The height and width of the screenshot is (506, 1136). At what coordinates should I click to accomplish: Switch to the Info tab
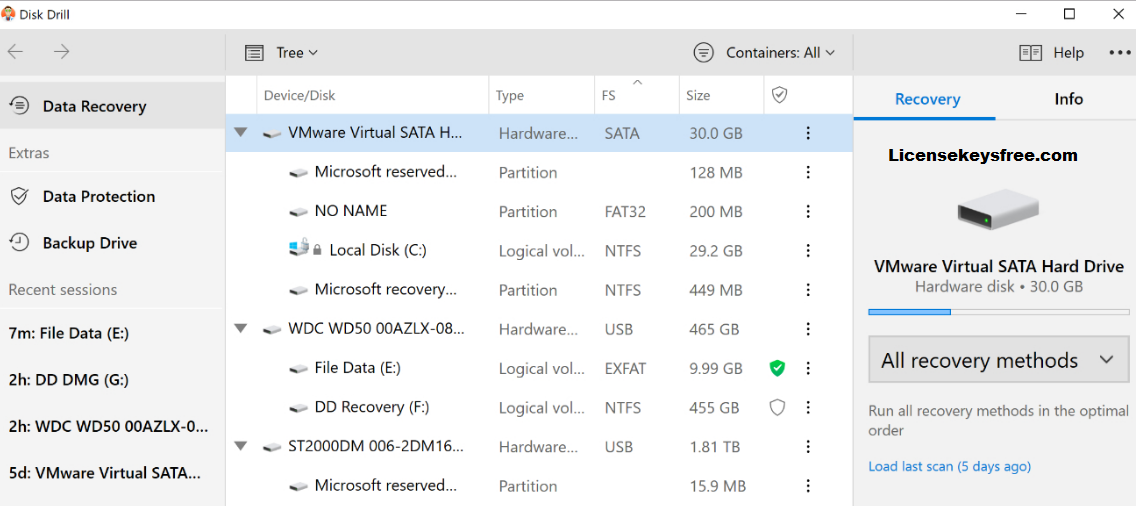point(1068,99)
